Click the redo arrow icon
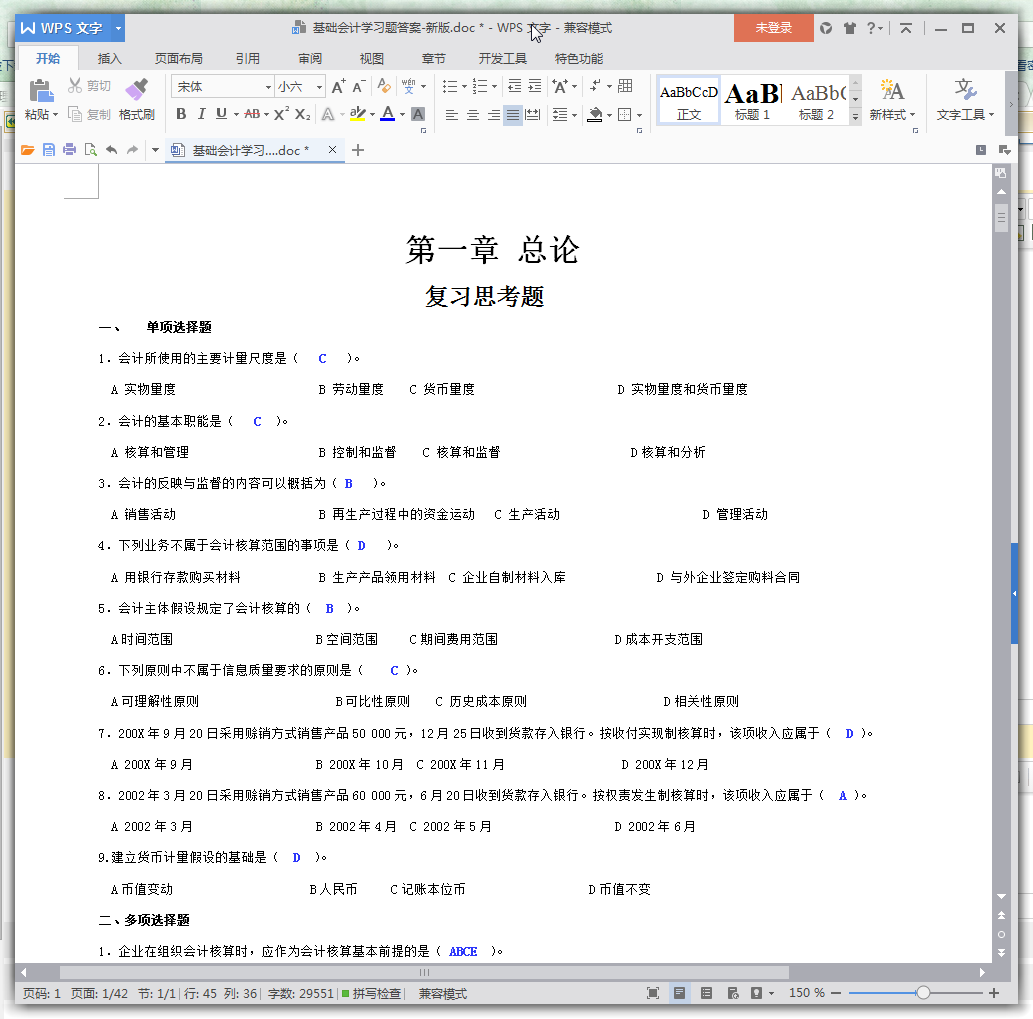Viewport: 1033px width, 1019px height. click(132, 150)
